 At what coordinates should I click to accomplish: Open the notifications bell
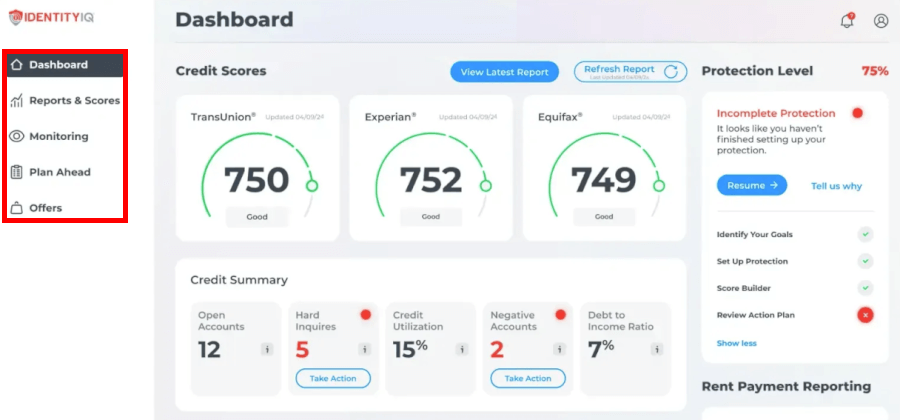847,21
